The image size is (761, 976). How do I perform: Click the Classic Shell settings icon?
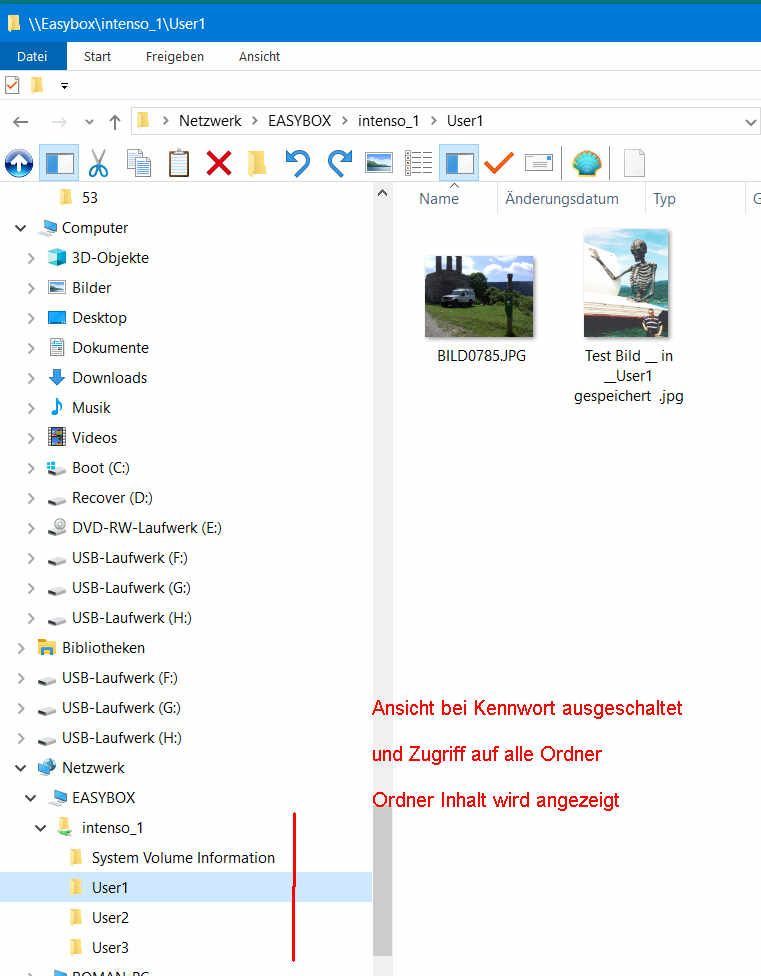pos(586,163)
